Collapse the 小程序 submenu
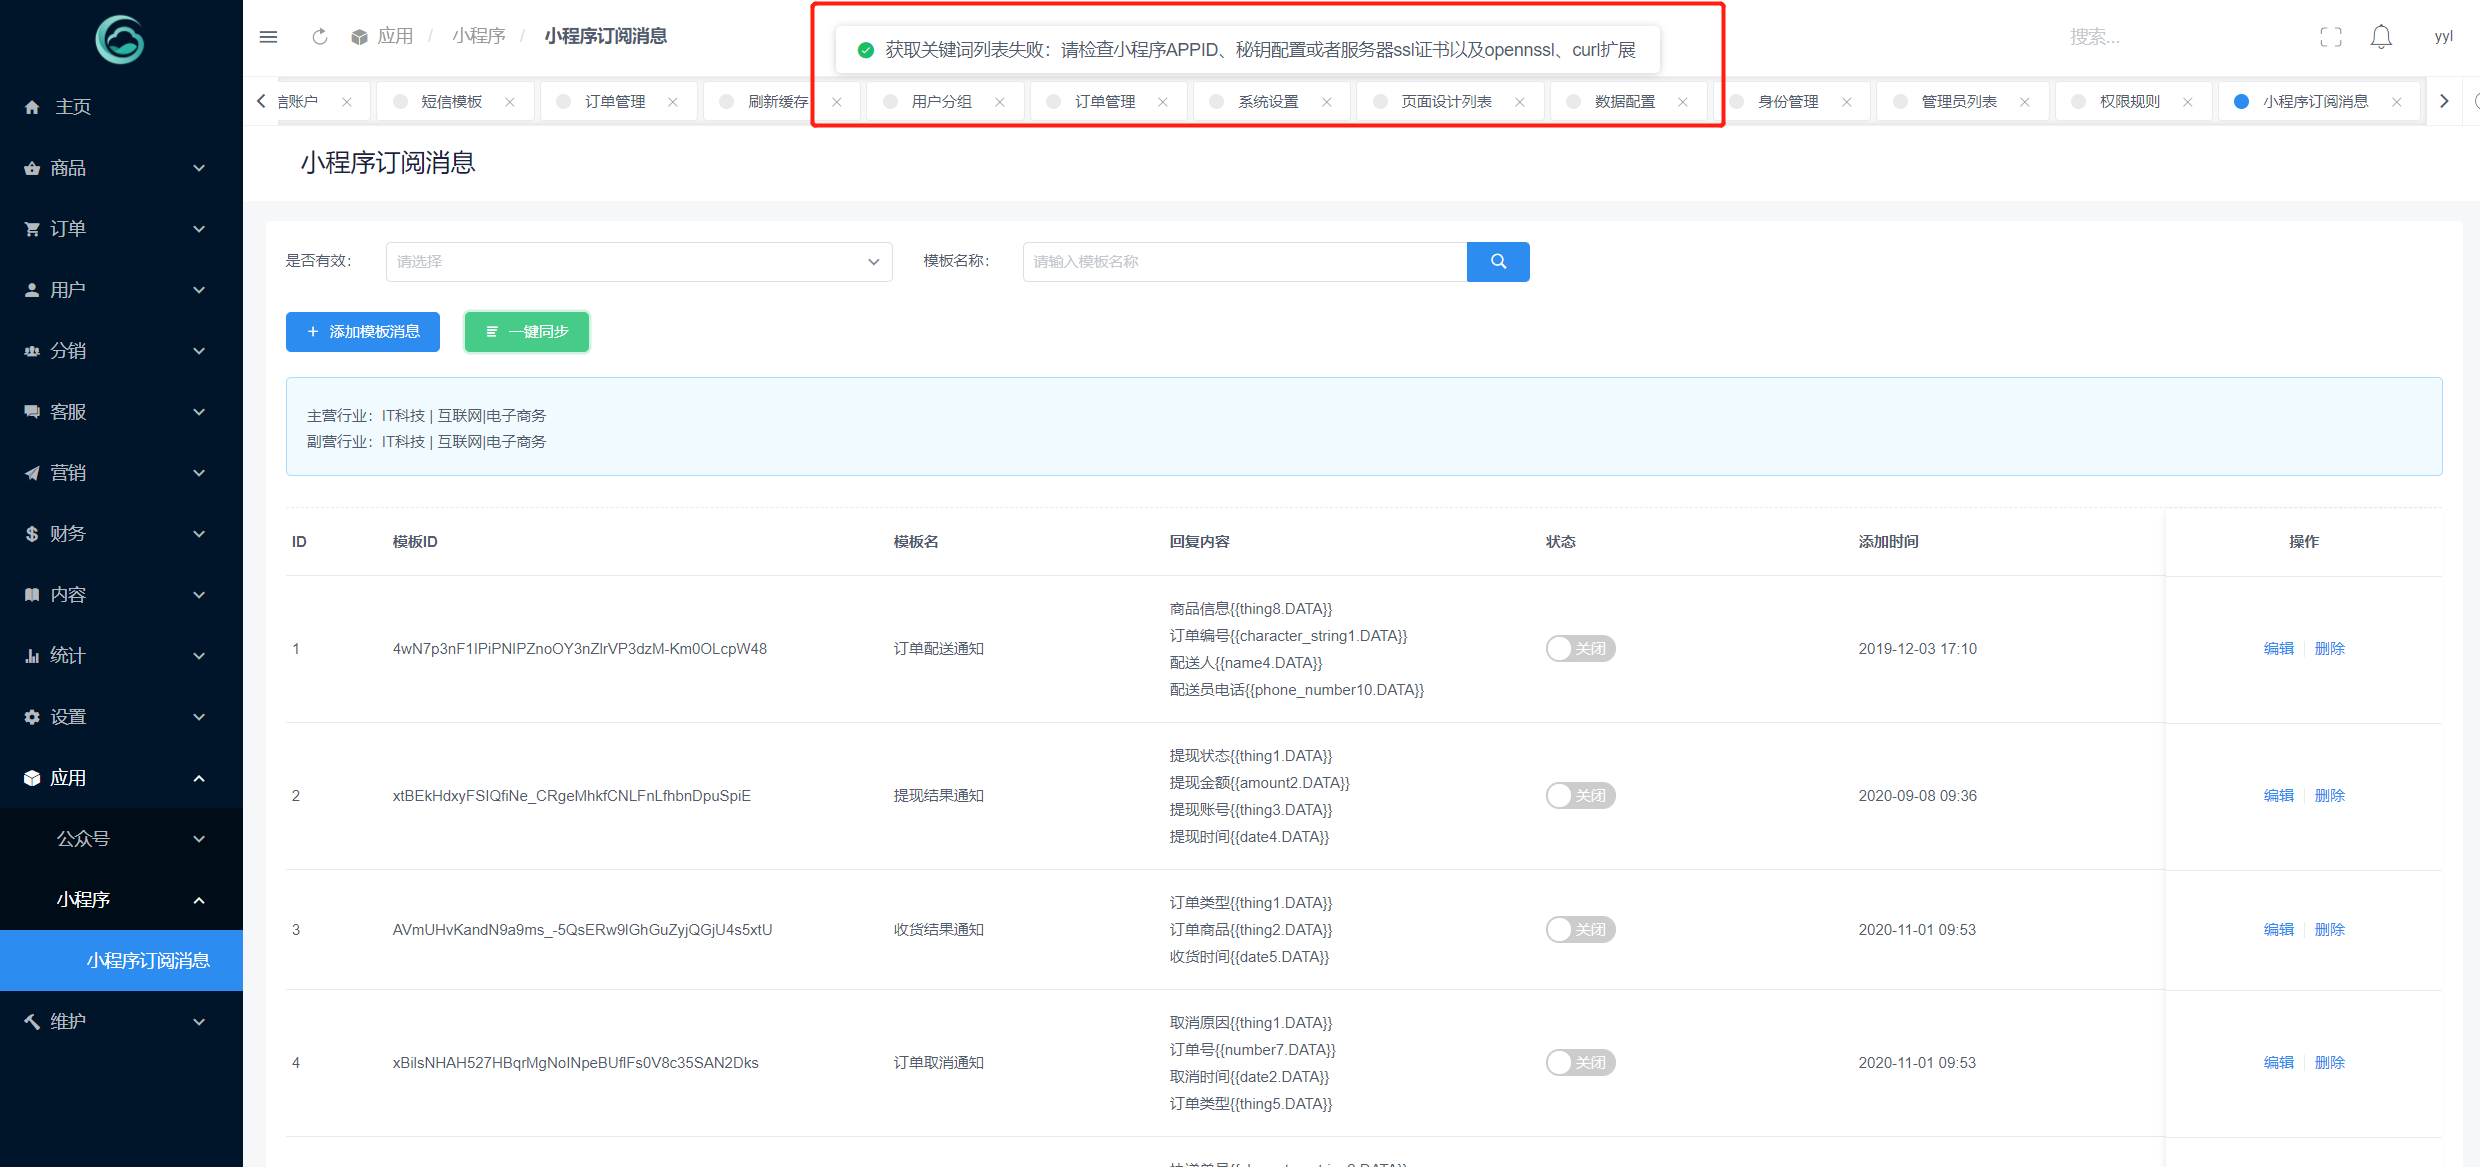Screen dimensions: 2480x1167 click(121, 900)
